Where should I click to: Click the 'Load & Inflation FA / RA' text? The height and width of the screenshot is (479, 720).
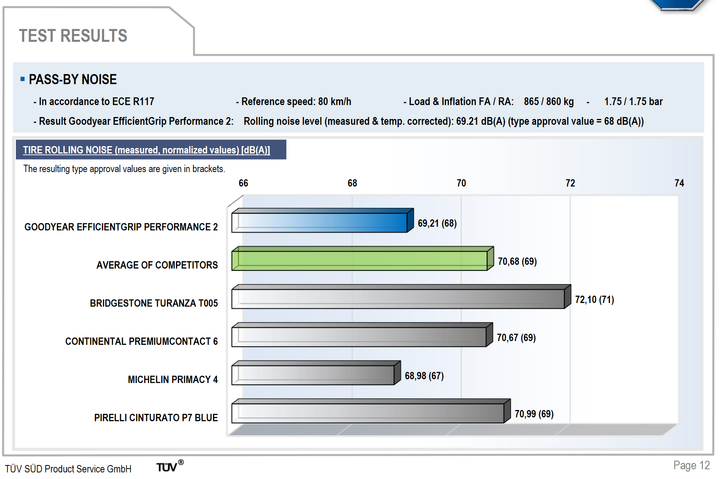click(x=461, y=101)
